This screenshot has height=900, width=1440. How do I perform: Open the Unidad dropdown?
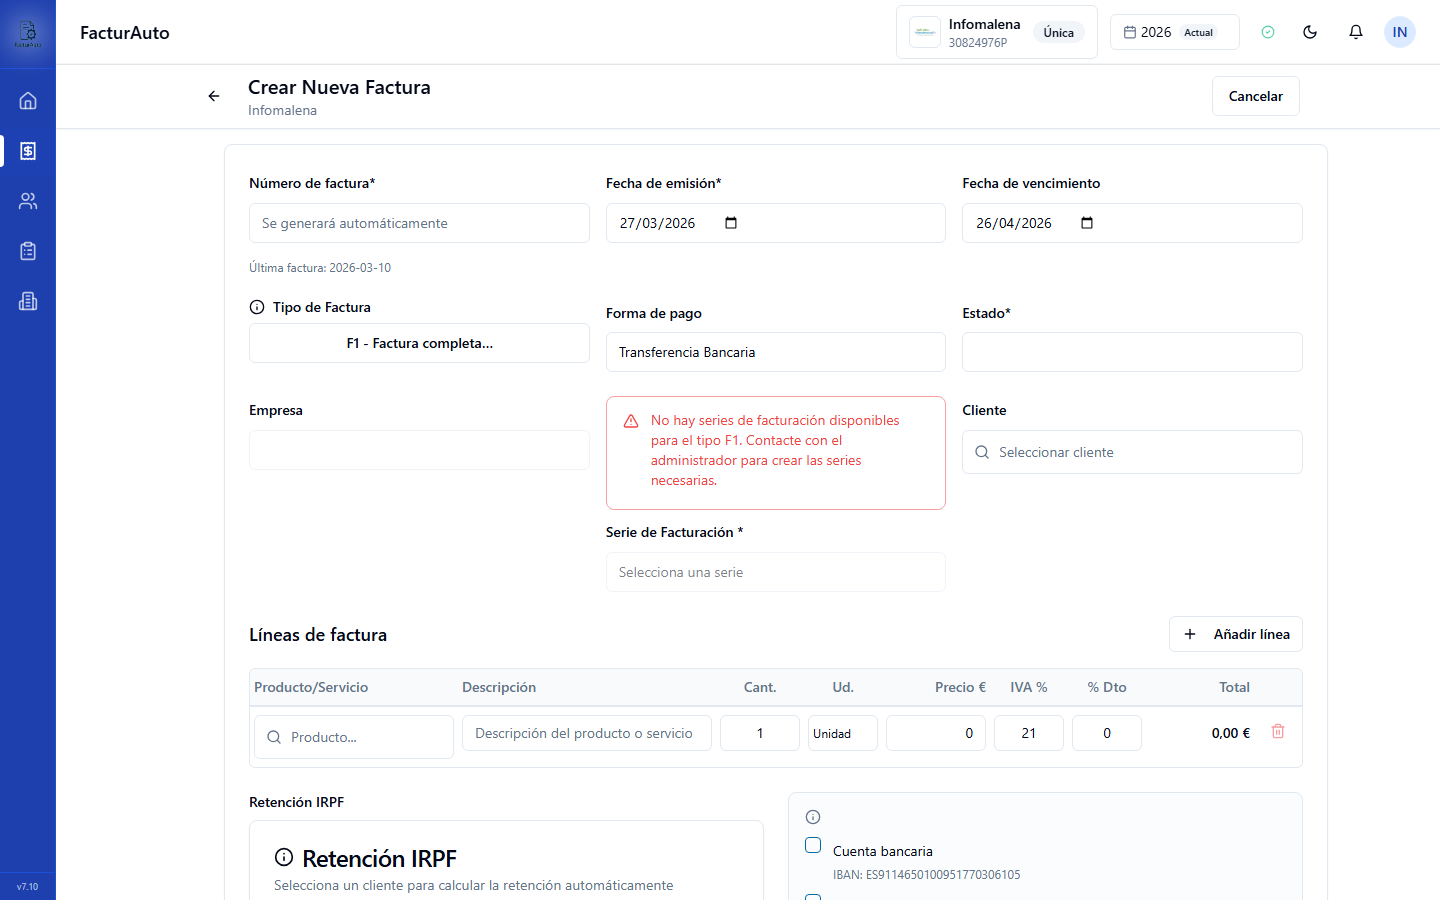point(843,733)
